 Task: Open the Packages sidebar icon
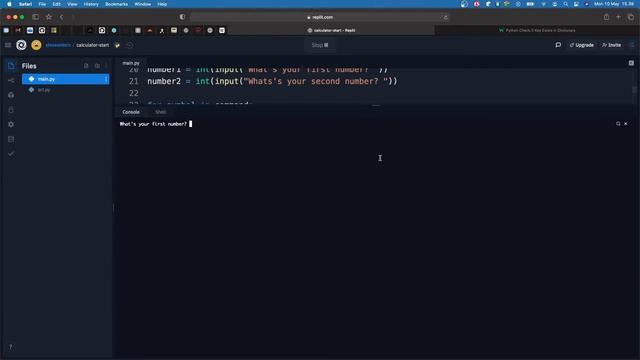(x=11, y=95)
